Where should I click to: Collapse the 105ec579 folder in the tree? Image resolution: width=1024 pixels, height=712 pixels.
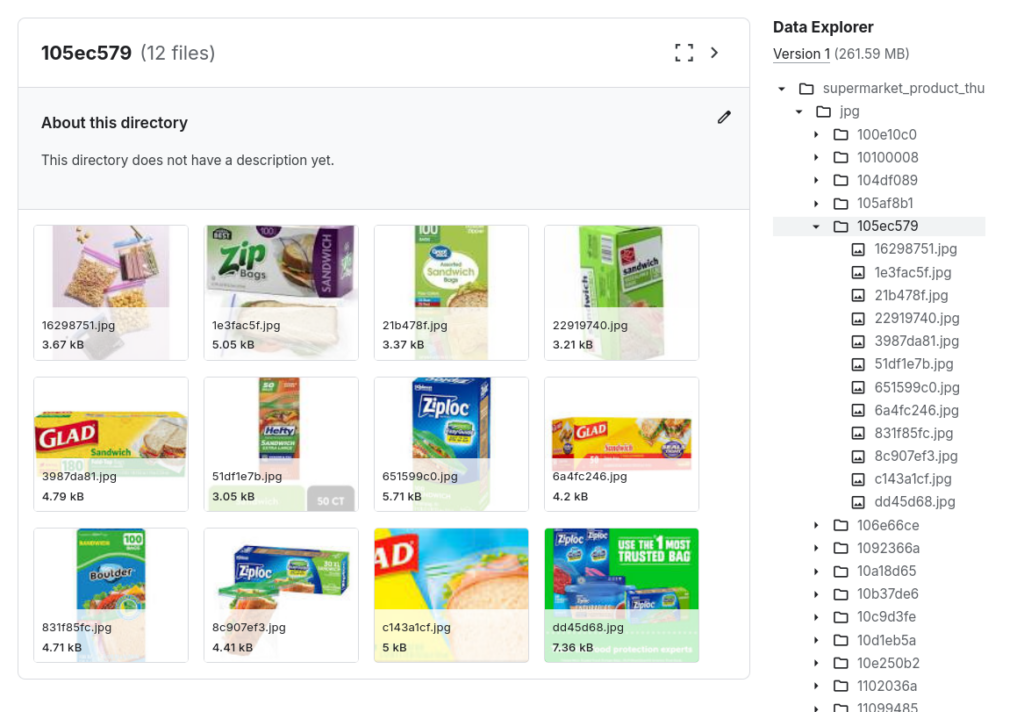[815, 226]
